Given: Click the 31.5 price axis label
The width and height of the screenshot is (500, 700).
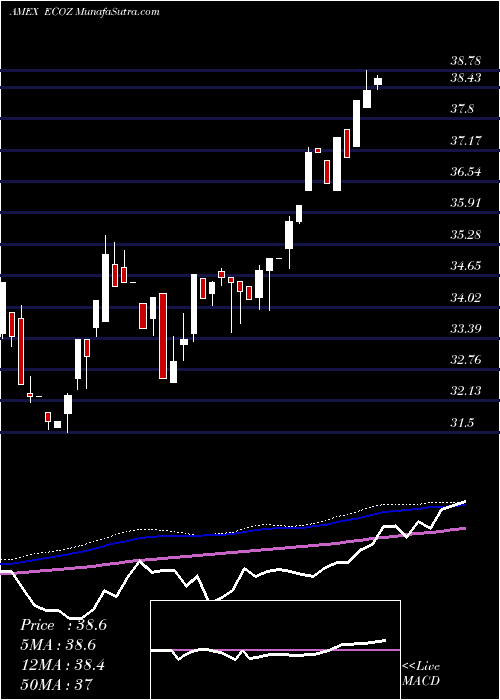Looking at the screenshot, I should pos(462,423).
